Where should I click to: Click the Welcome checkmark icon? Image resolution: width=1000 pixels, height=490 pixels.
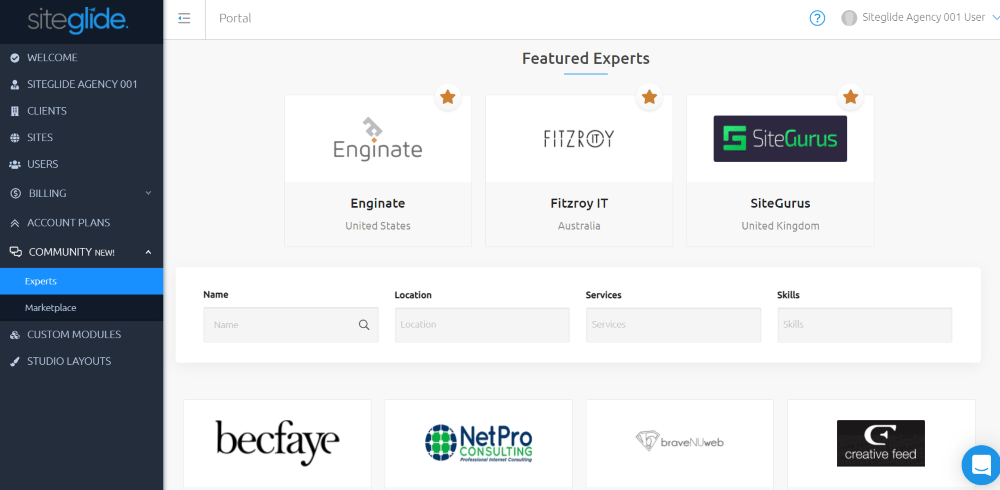coord(15,58)
